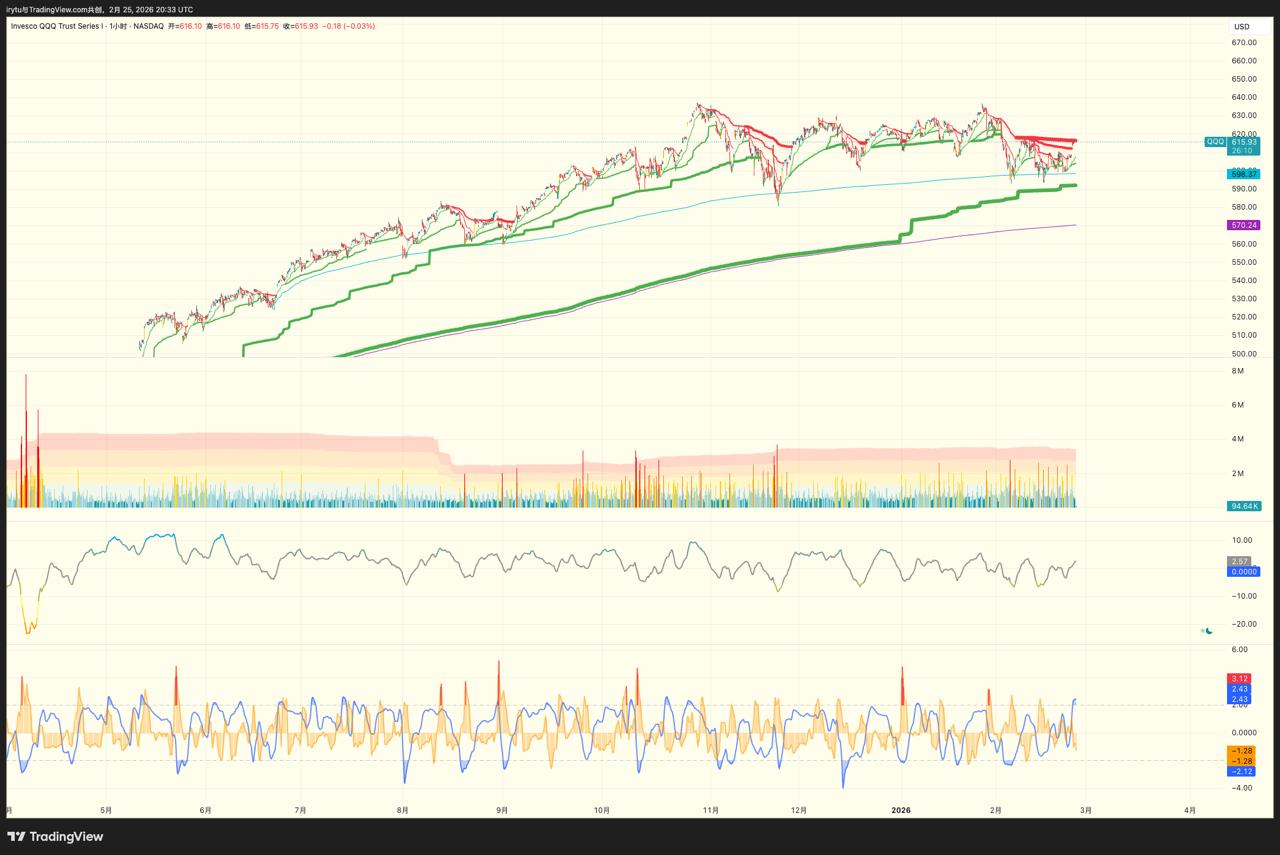The width and height of the screenshot is (1280, 855).
Task: Click the cyan 598.37 price label
Action: [x=1243, y=174]
